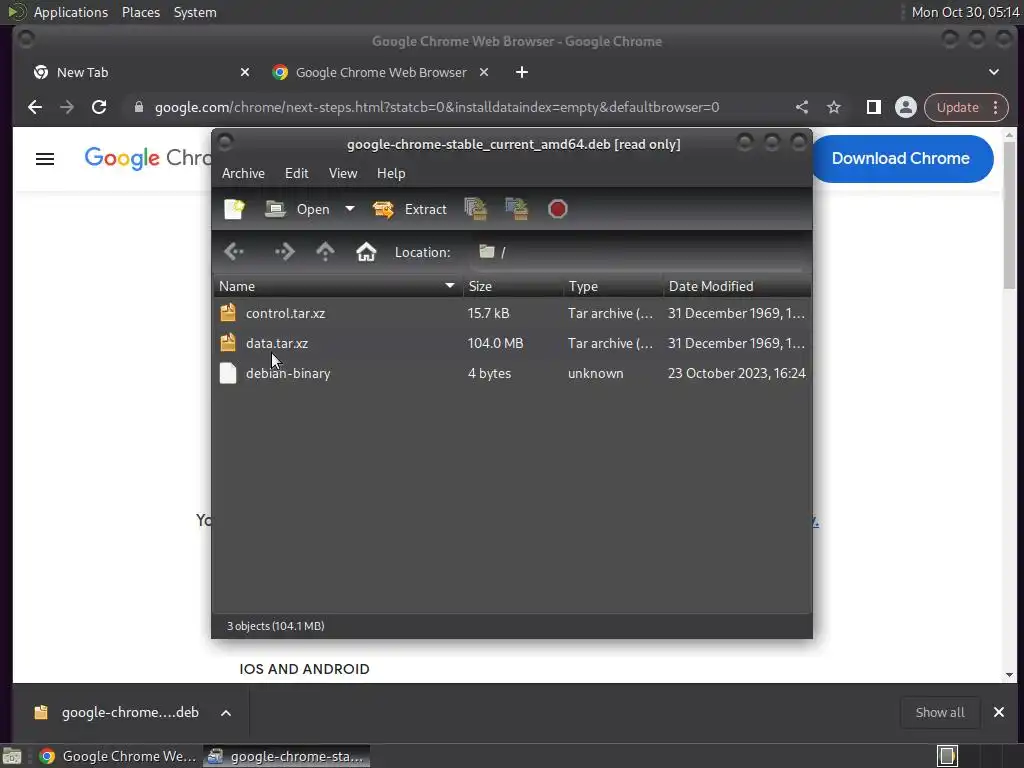Screen dimensions: 1024x768
Task: Bookmark this page with star icon
Action: [834, 107]
